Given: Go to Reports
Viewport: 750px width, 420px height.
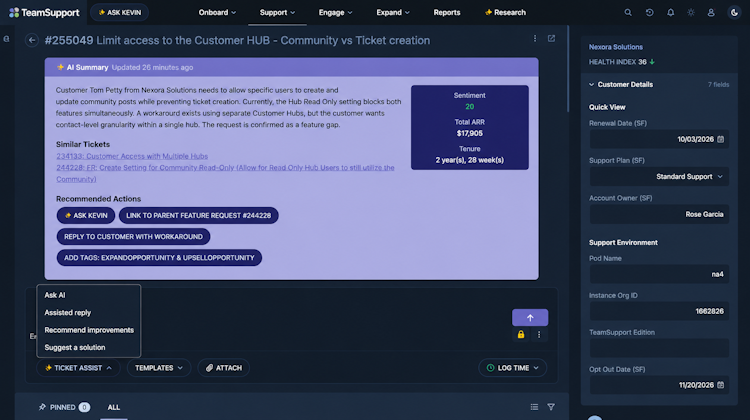Looking at the screenshot, I should (447, 12).
